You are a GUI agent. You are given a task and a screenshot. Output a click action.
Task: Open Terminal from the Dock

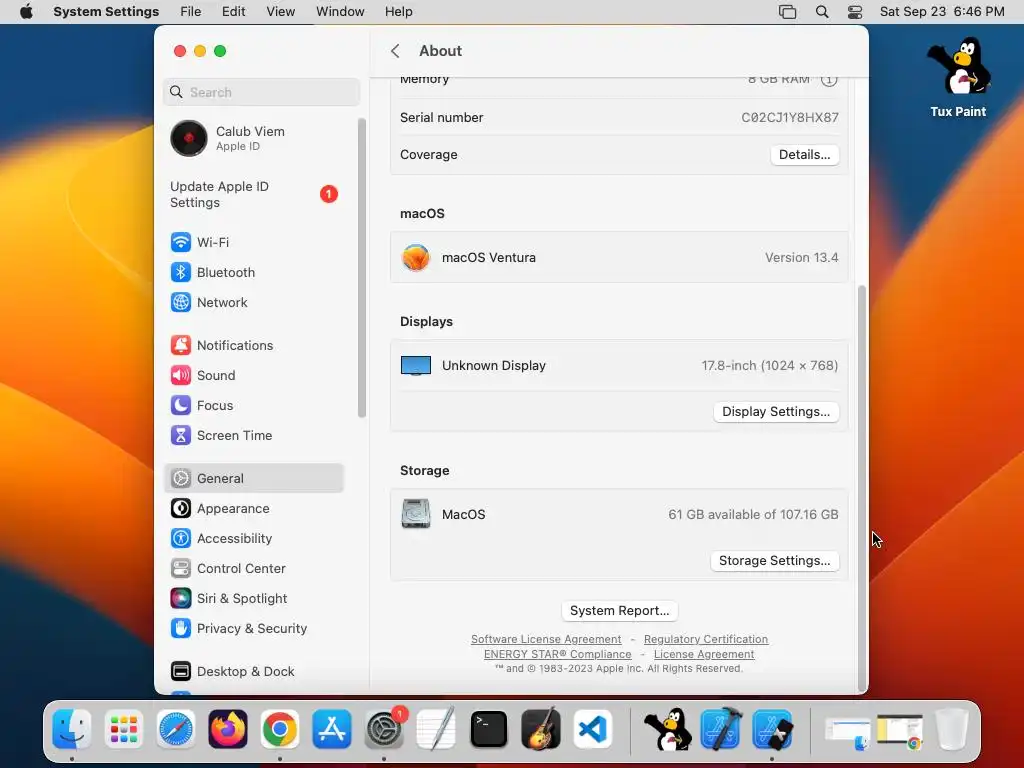[x=488, y=729]
